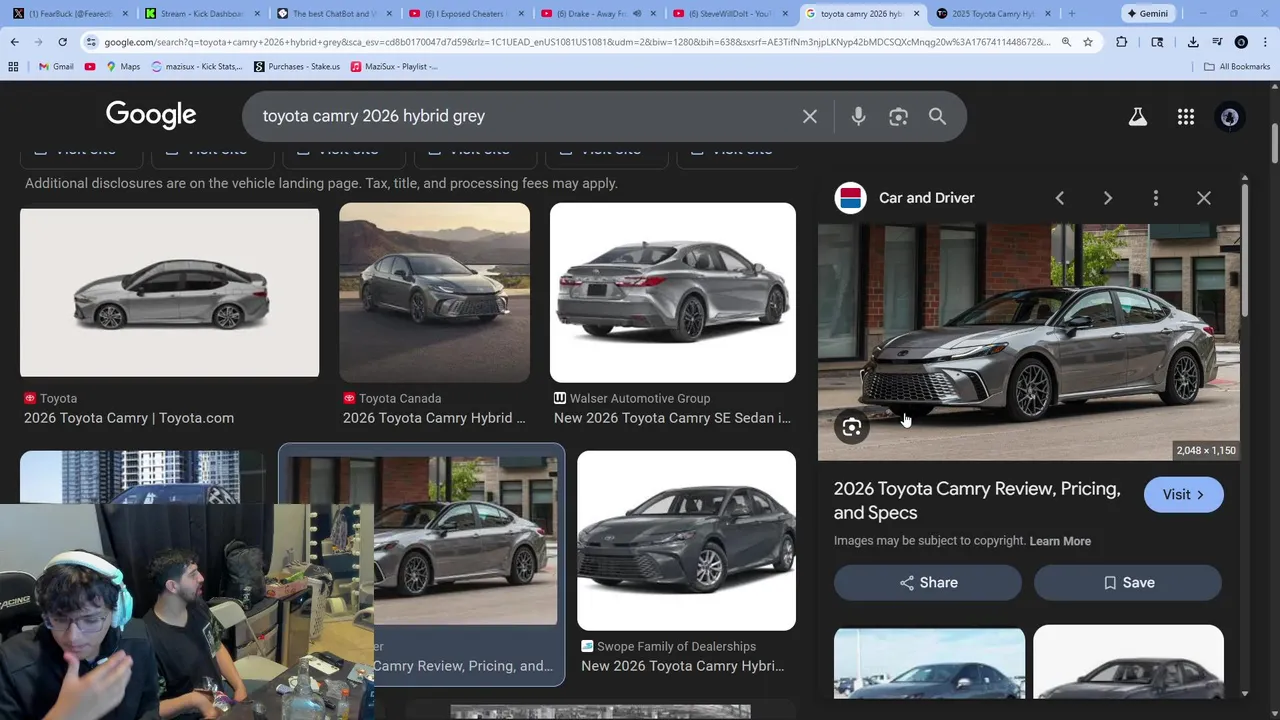1280x720 pixels.
Task: Open Walser Automotive Group Camry thumbnail
Action: click(673, 292)
